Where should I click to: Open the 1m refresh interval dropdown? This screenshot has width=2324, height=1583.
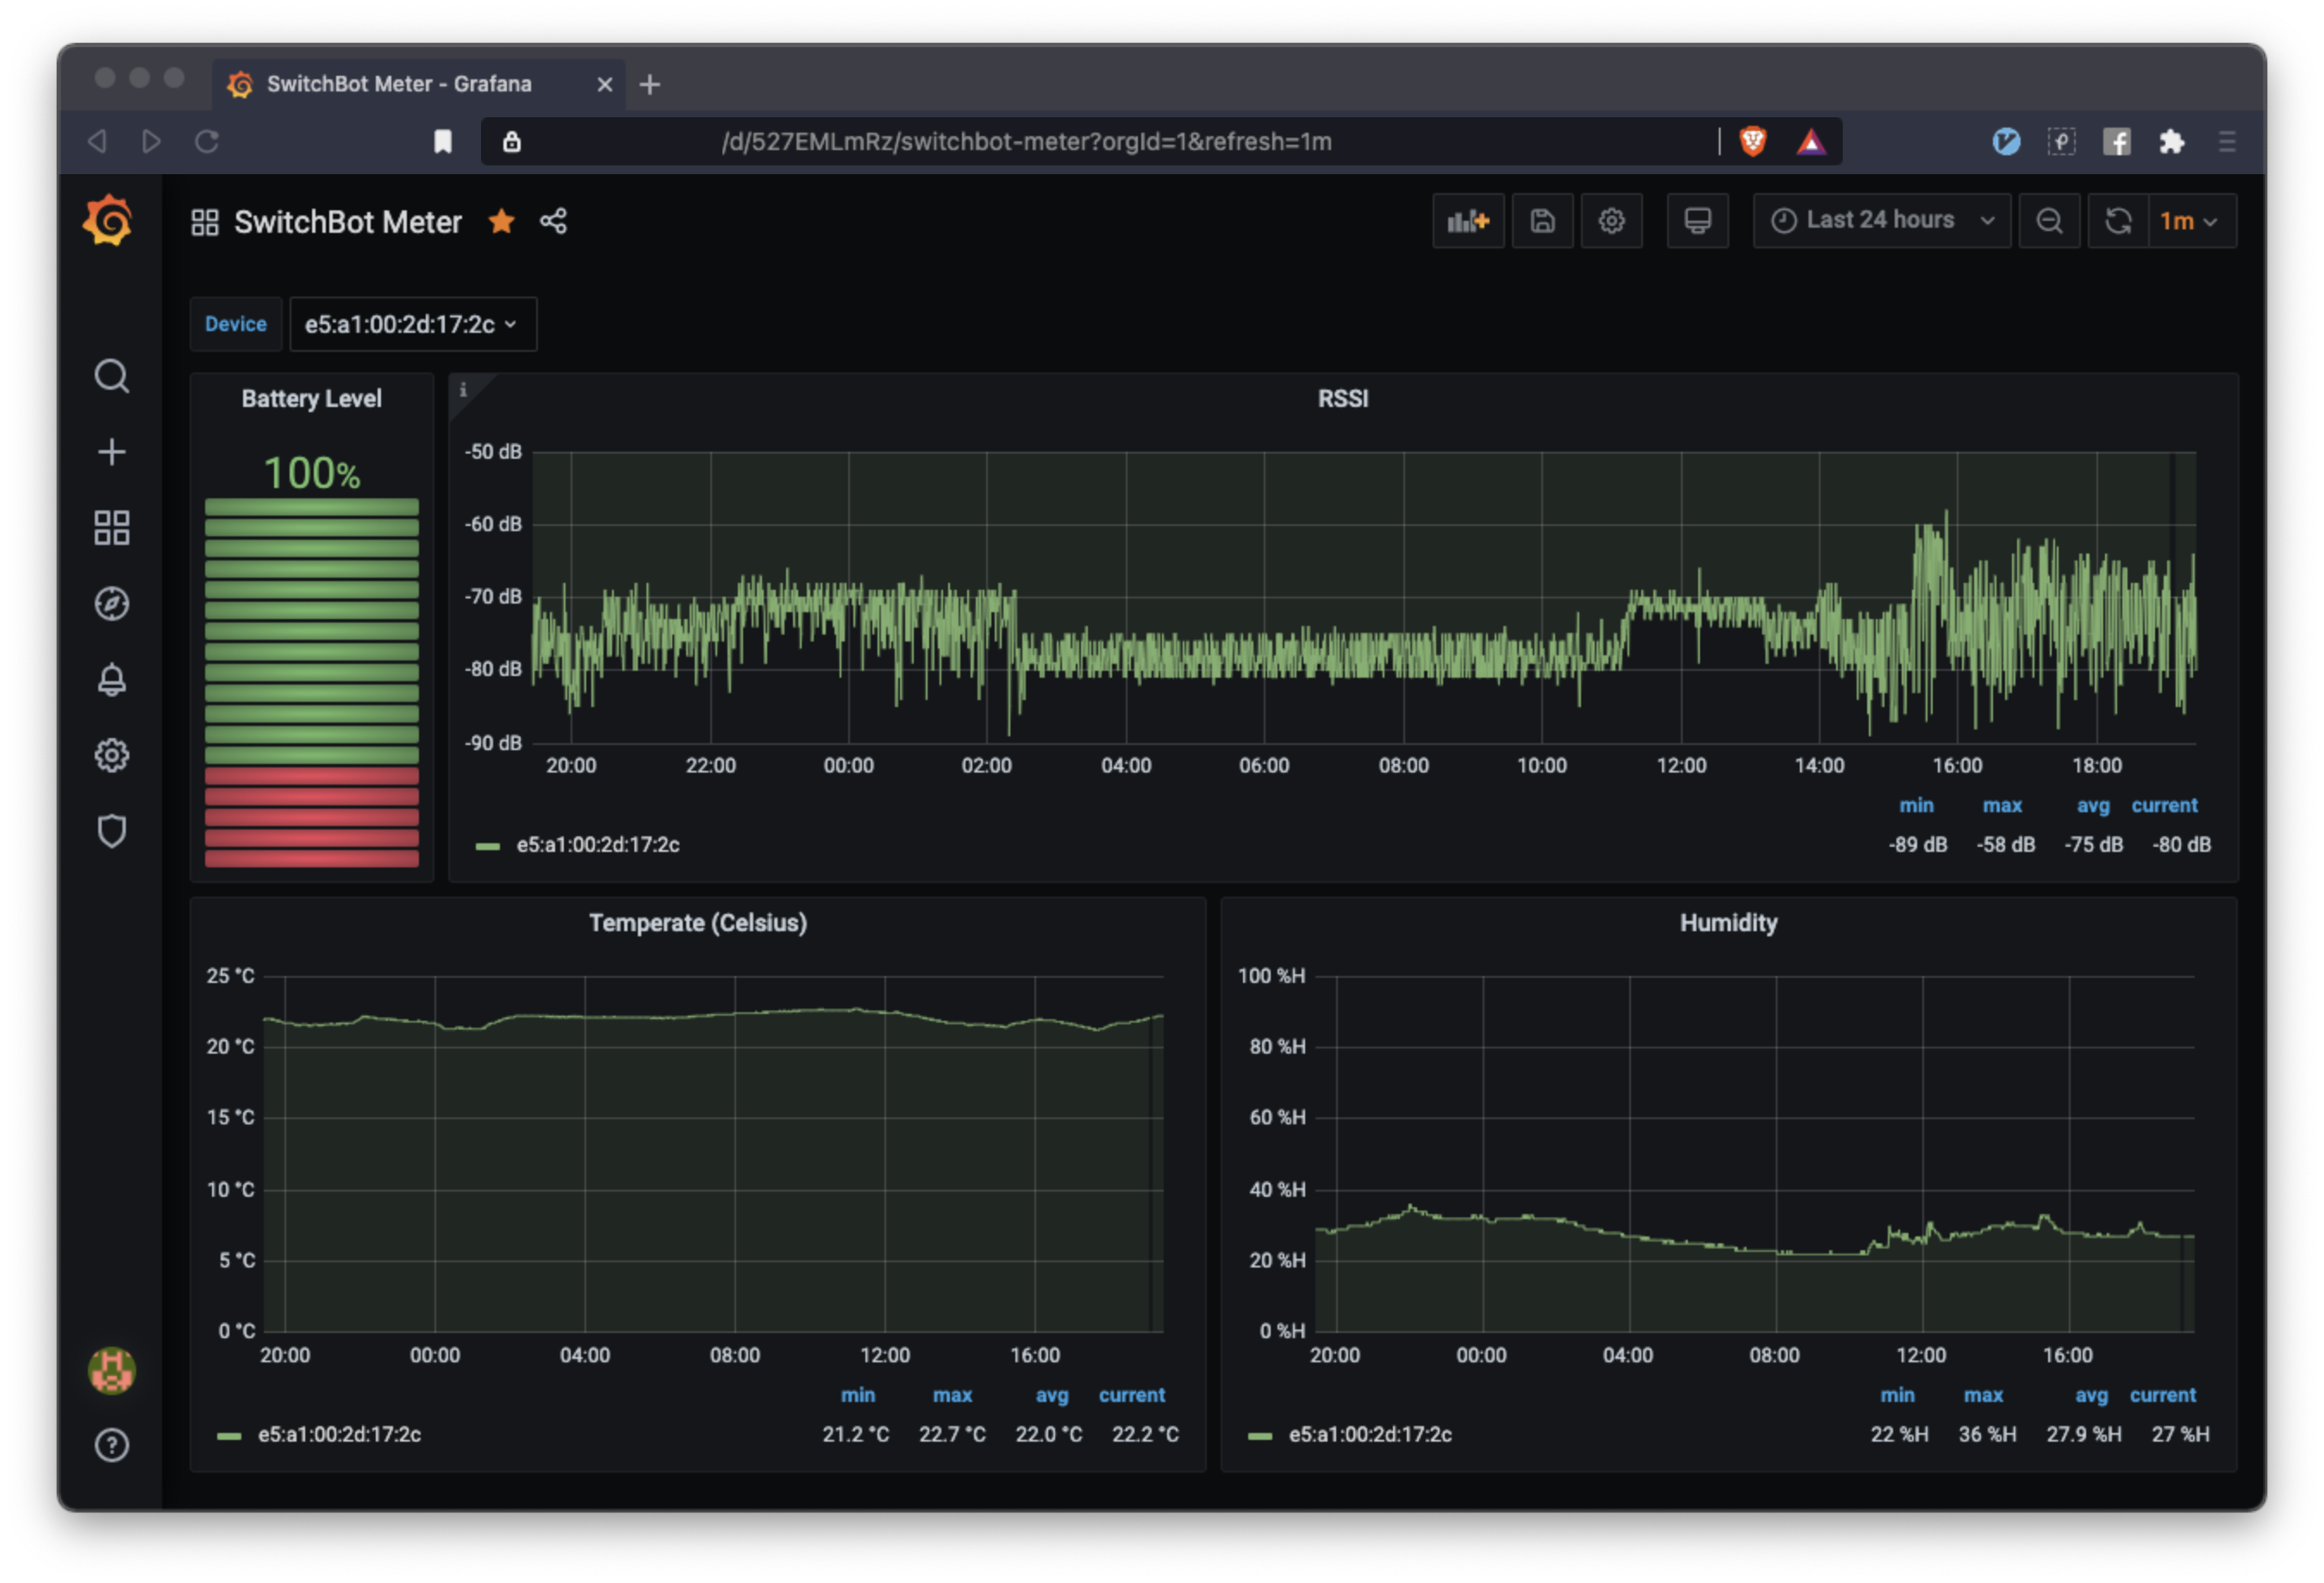pos(2188,221)
